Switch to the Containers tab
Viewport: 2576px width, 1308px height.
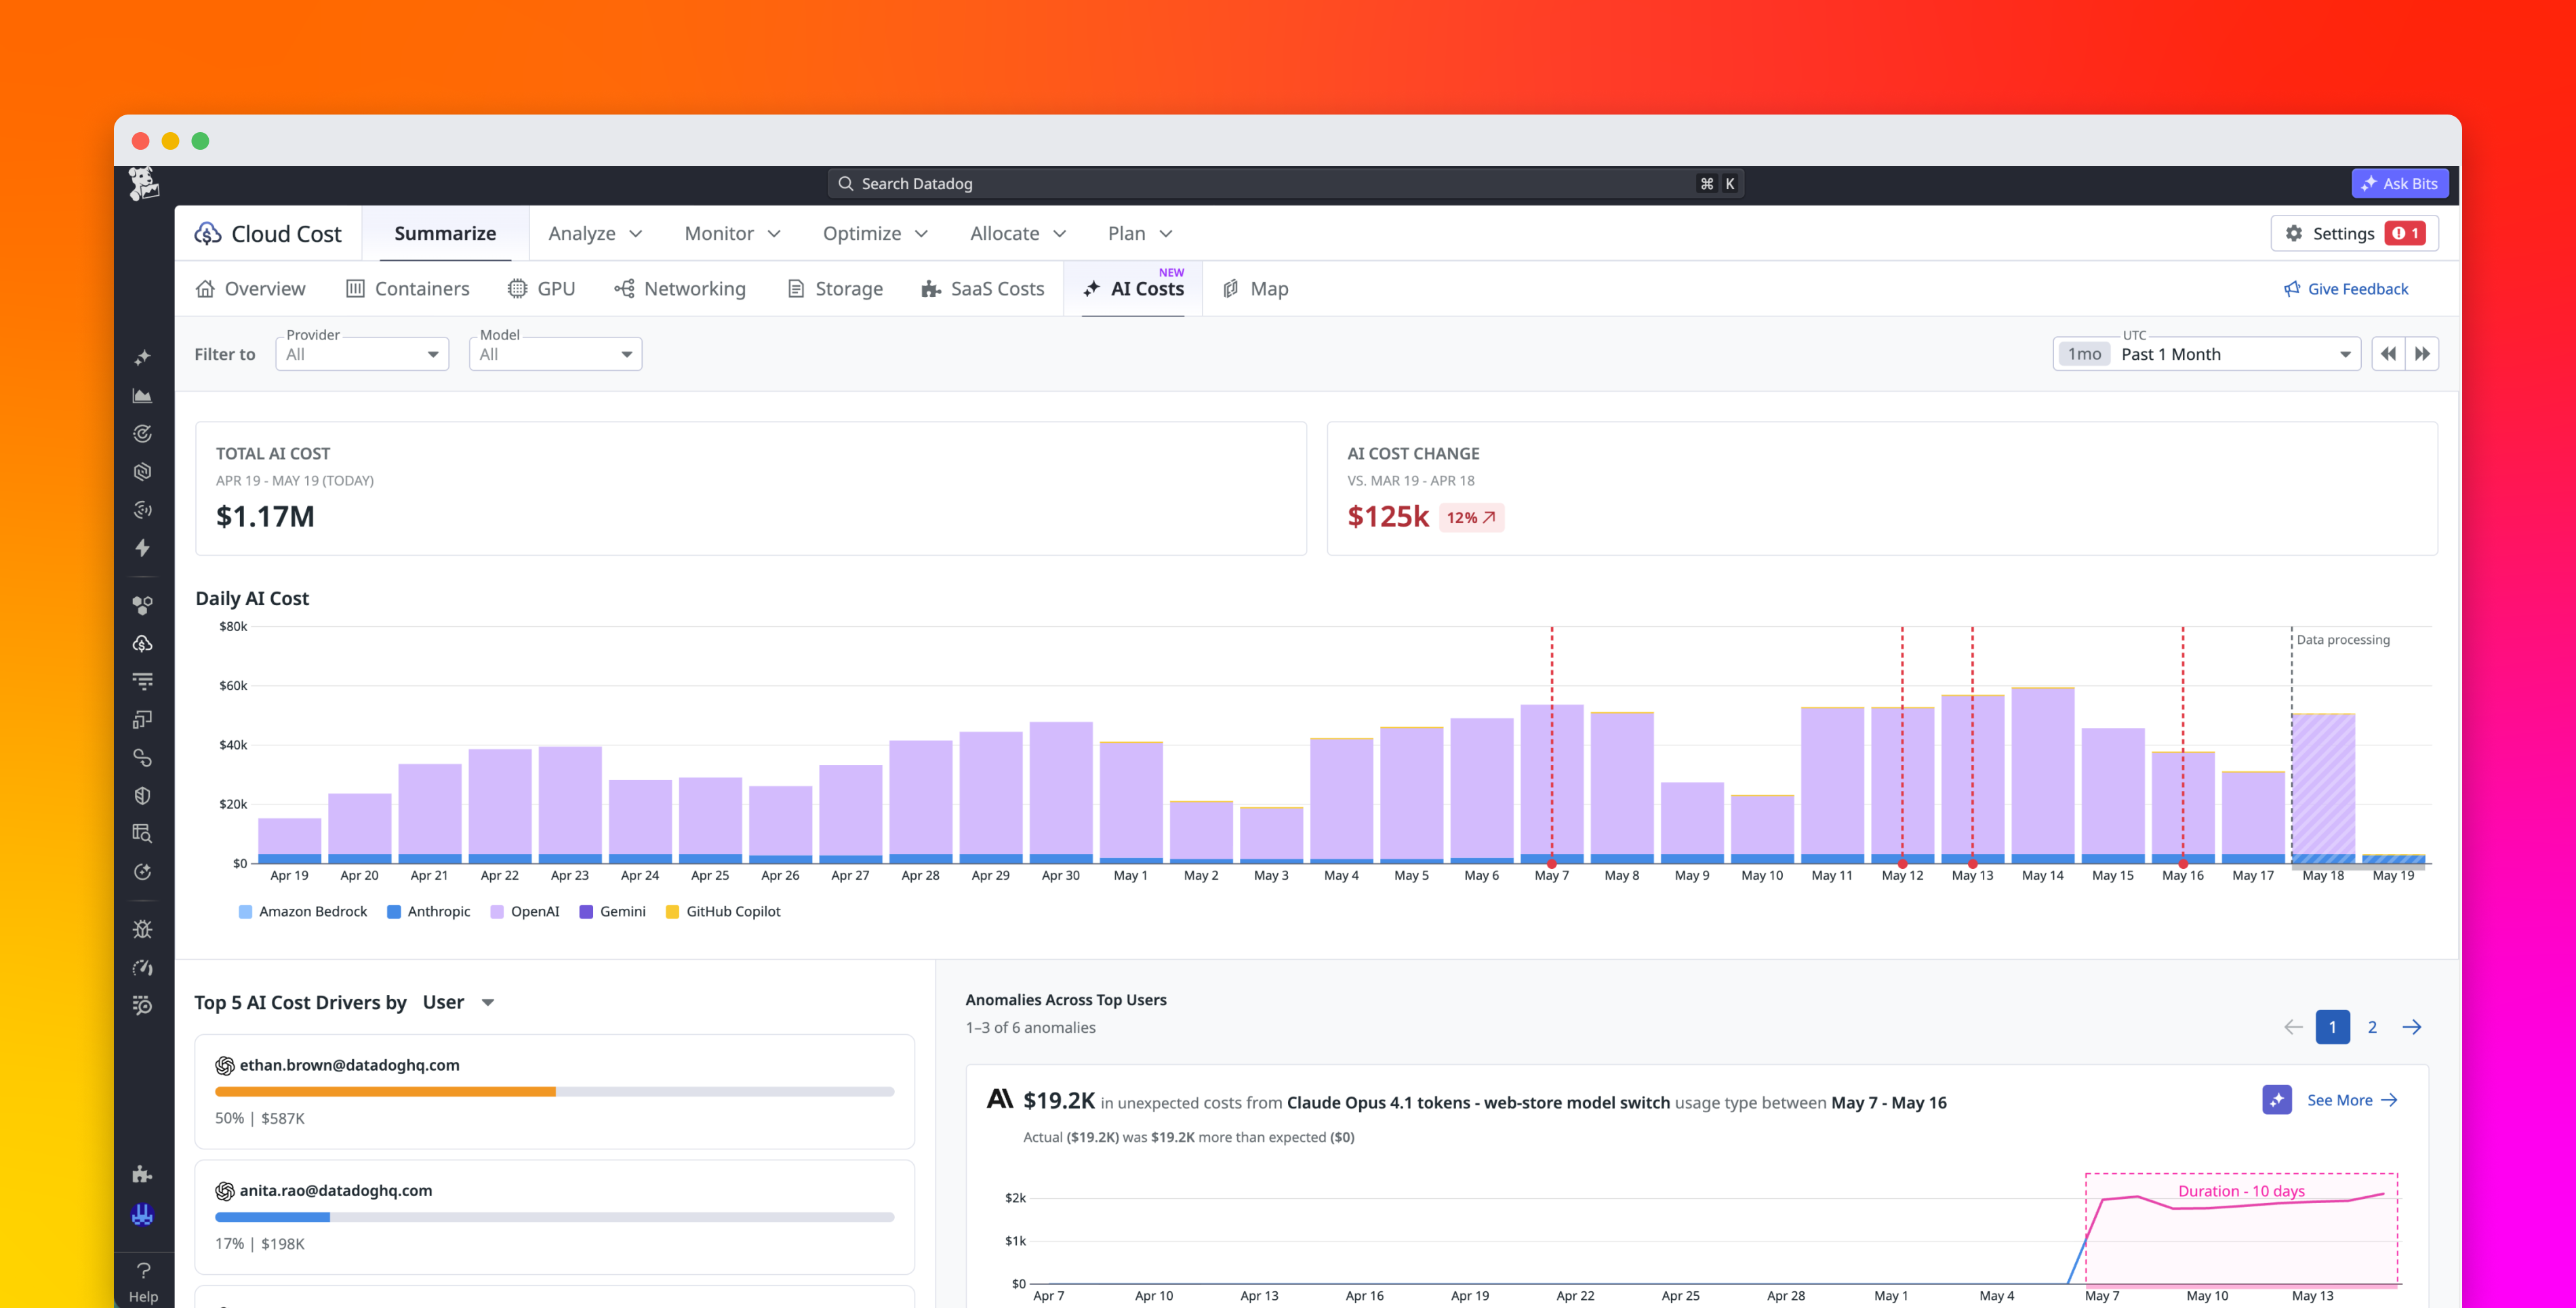tap(407, 289)
